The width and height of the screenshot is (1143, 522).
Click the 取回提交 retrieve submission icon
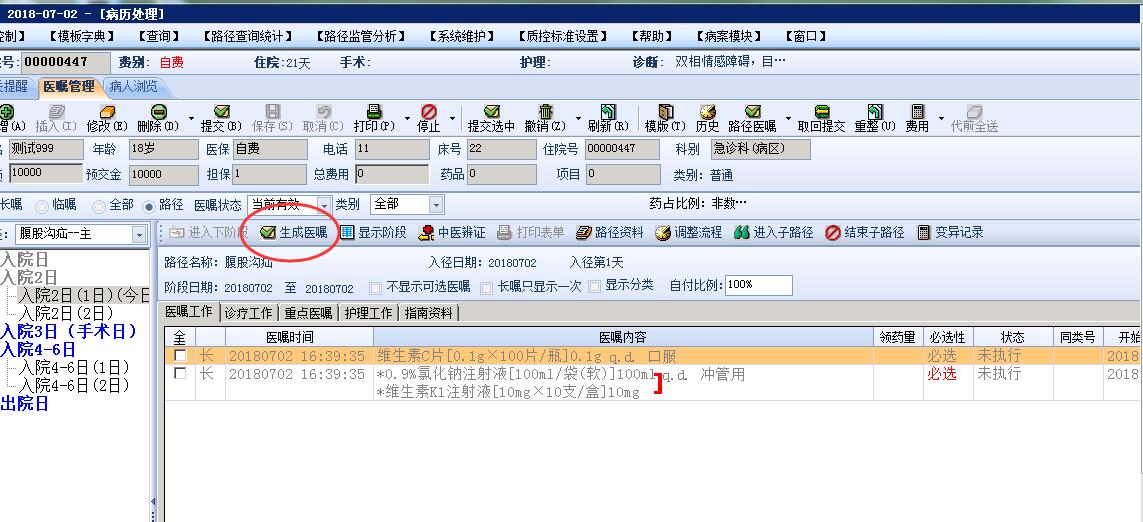pyautogui.click(x=822, y=112)
